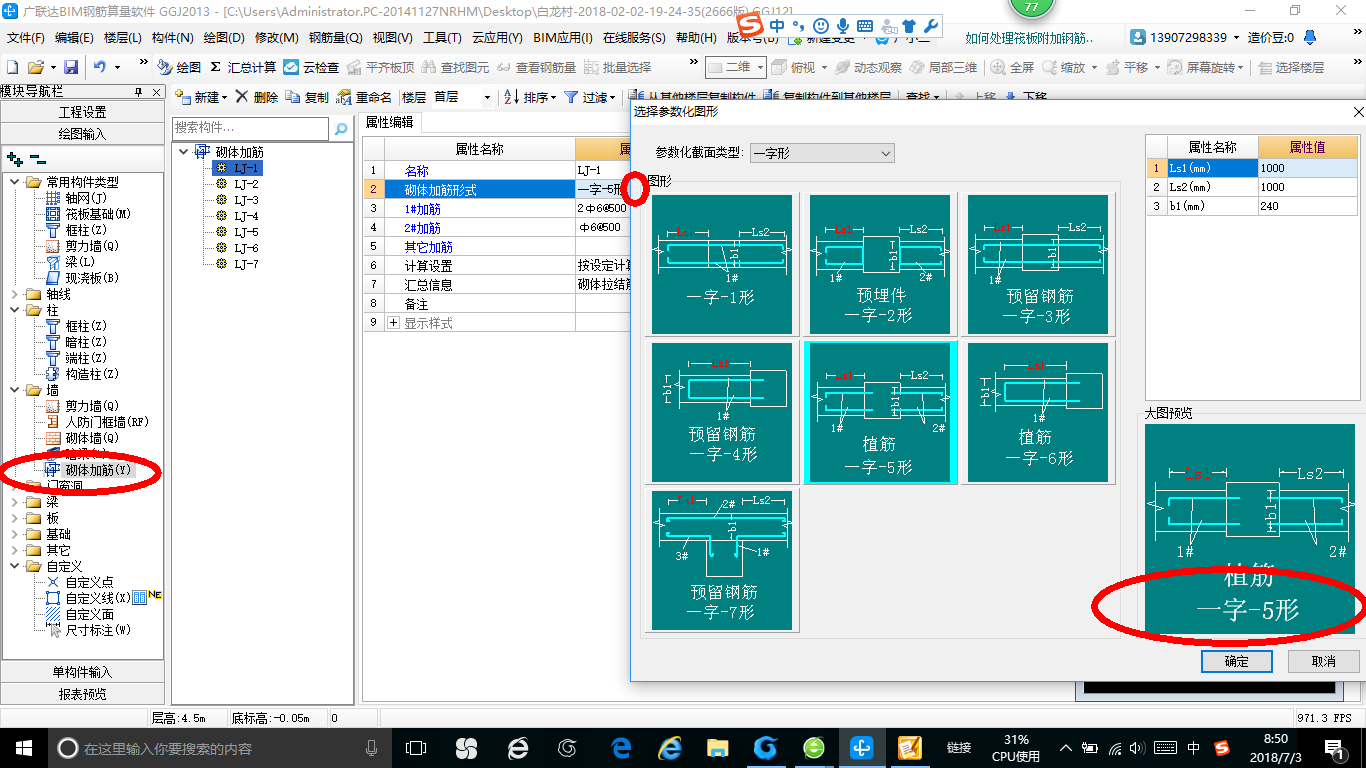The width and height of the screenshot is (1366, 768).
Task: Click 绘图 drawing toolbar button
Action: (179, 67)
